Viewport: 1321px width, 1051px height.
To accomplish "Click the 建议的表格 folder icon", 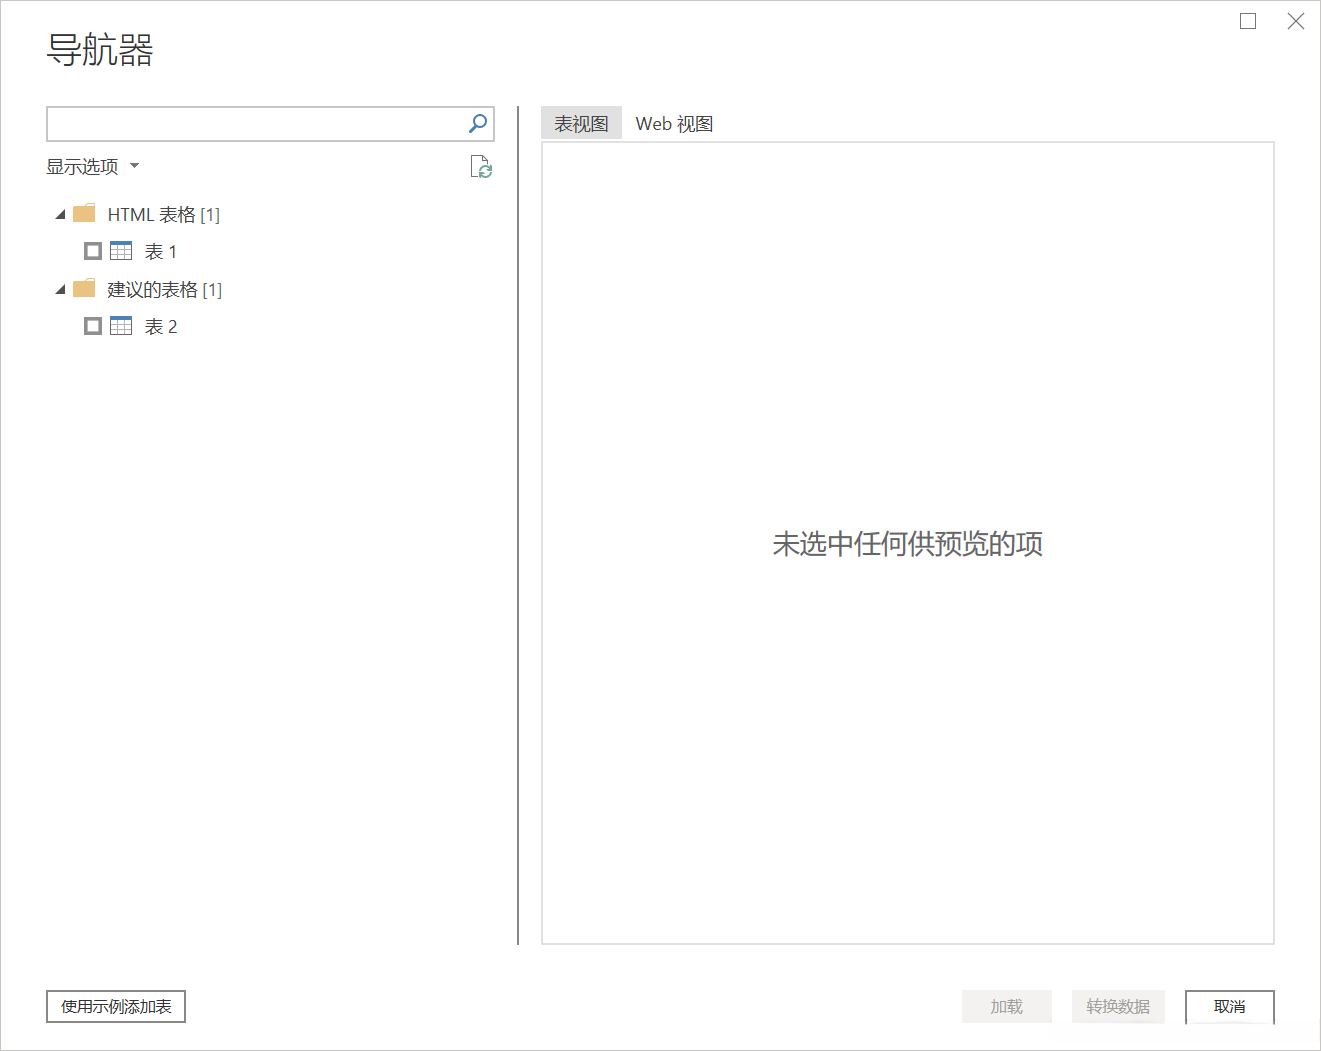I will [85, 289].
